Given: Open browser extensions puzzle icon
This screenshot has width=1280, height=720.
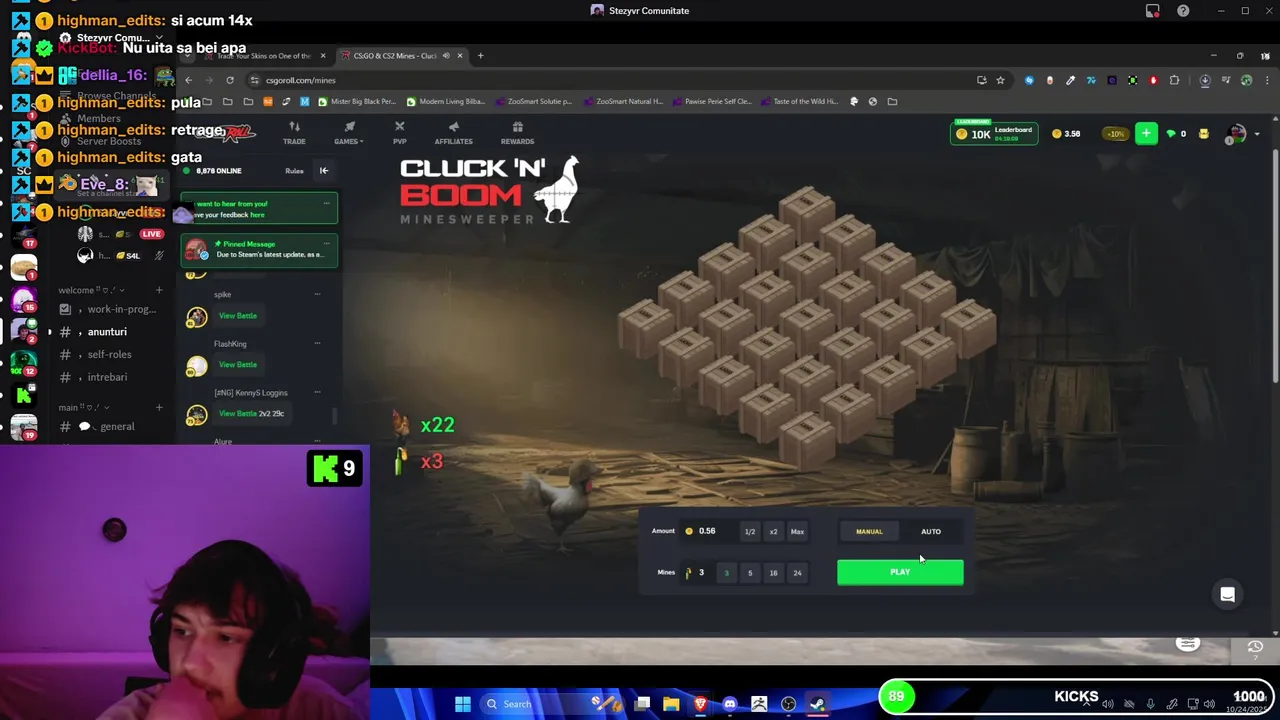Looking at the screenshot, I should coord(1174,80).
